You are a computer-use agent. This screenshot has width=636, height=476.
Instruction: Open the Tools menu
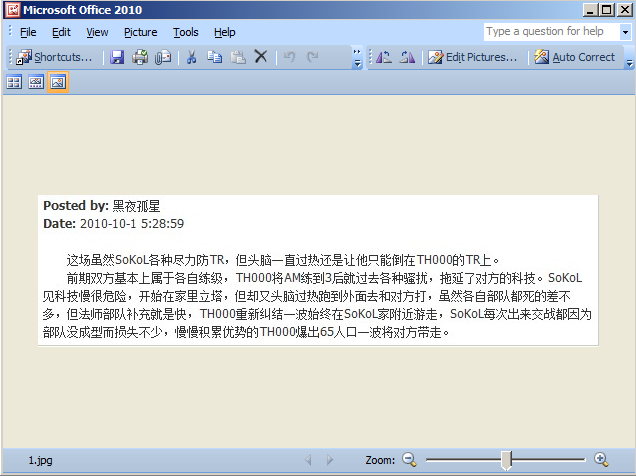pyautogui.click(x=186, y=32)
